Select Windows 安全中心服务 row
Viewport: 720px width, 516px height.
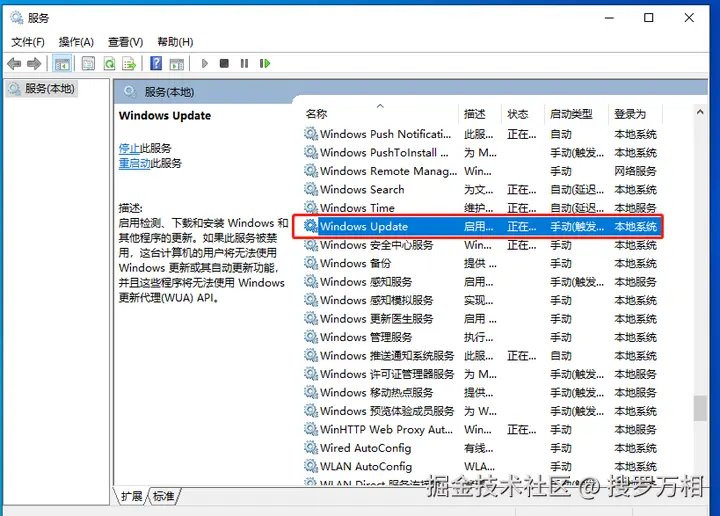pos(482,245)
